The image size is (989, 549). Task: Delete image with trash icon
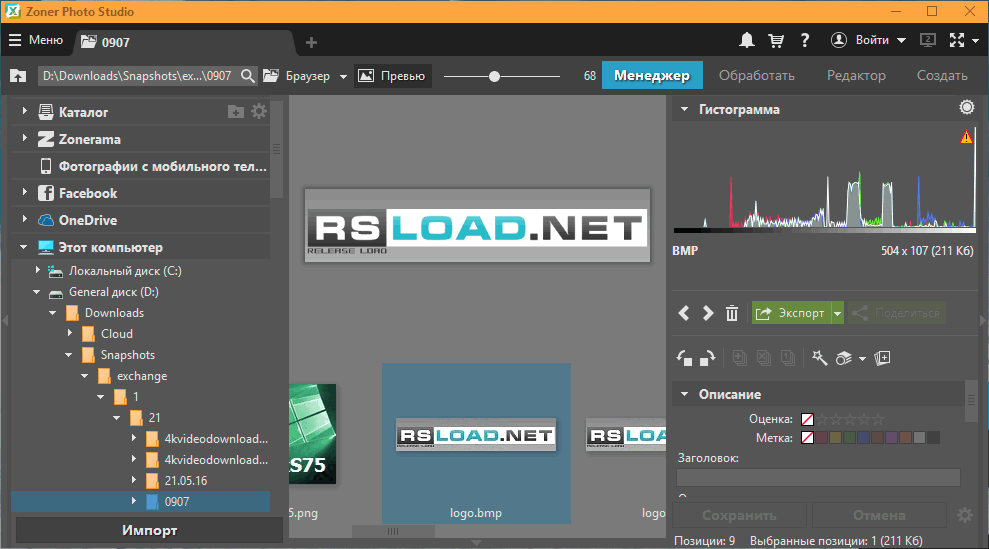(732, 313)
